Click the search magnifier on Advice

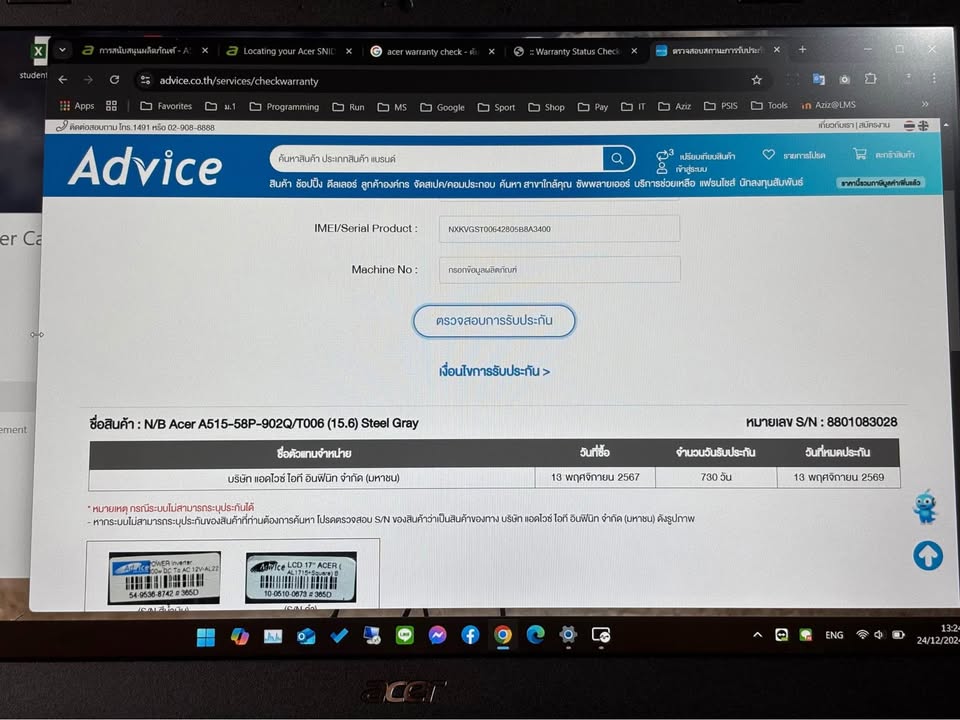click(x=617, y=159)
